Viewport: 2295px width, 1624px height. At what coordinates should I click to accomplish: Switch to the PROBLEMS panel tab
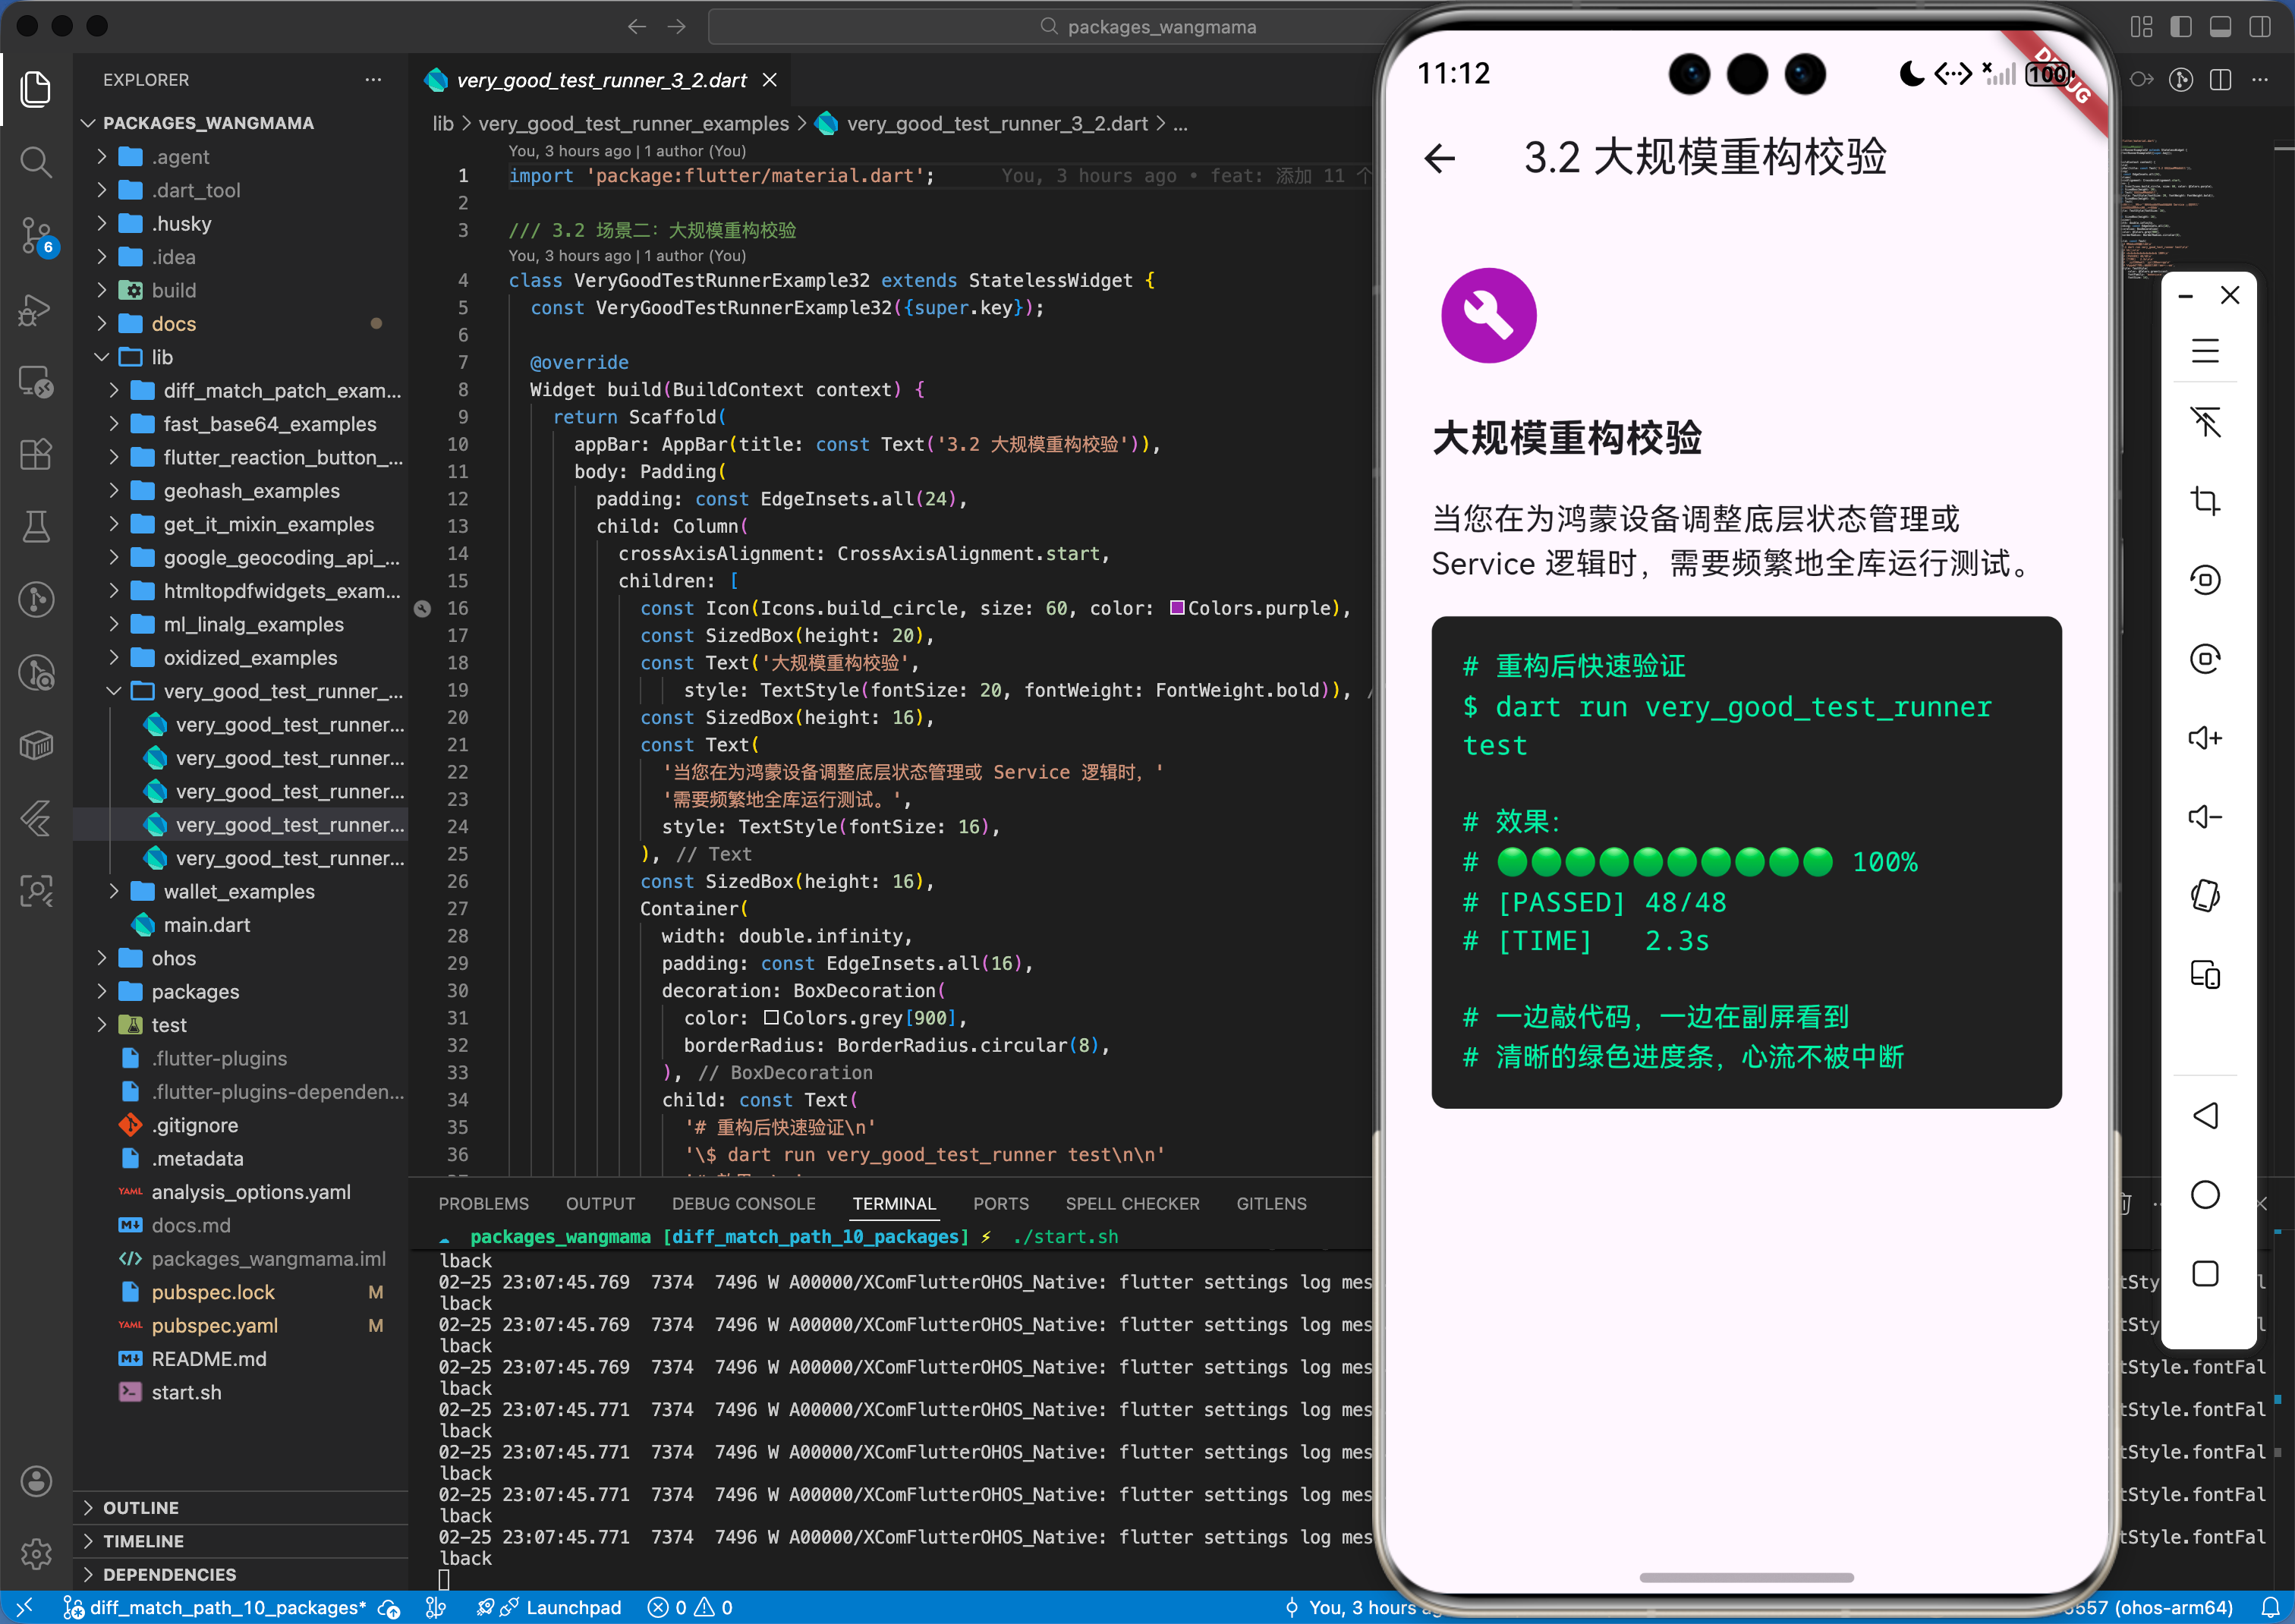[x=483, y=1203]
